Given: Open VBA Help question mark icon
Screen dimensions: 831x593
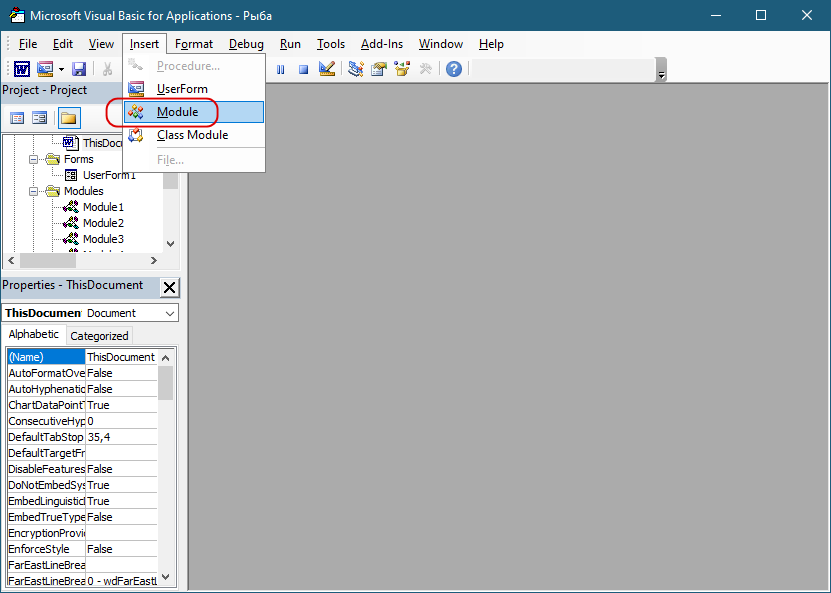Looking at the screenshot, I should [454, 69].
